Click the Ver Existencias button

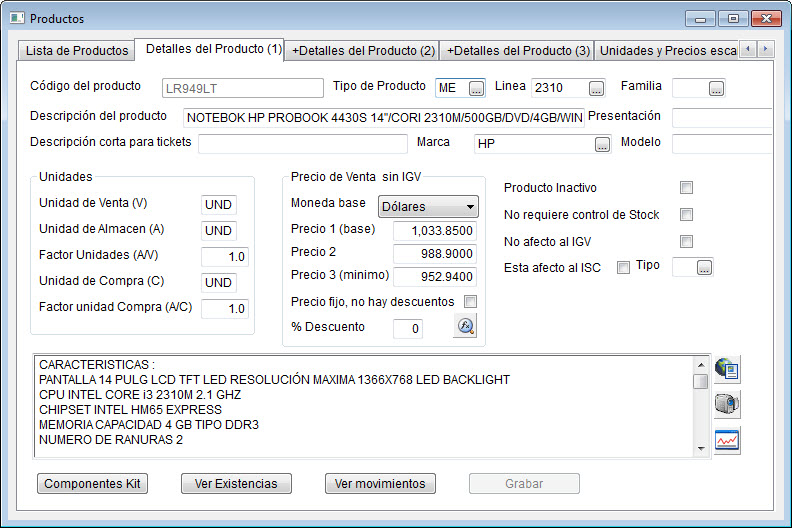[x=236, y=484]
